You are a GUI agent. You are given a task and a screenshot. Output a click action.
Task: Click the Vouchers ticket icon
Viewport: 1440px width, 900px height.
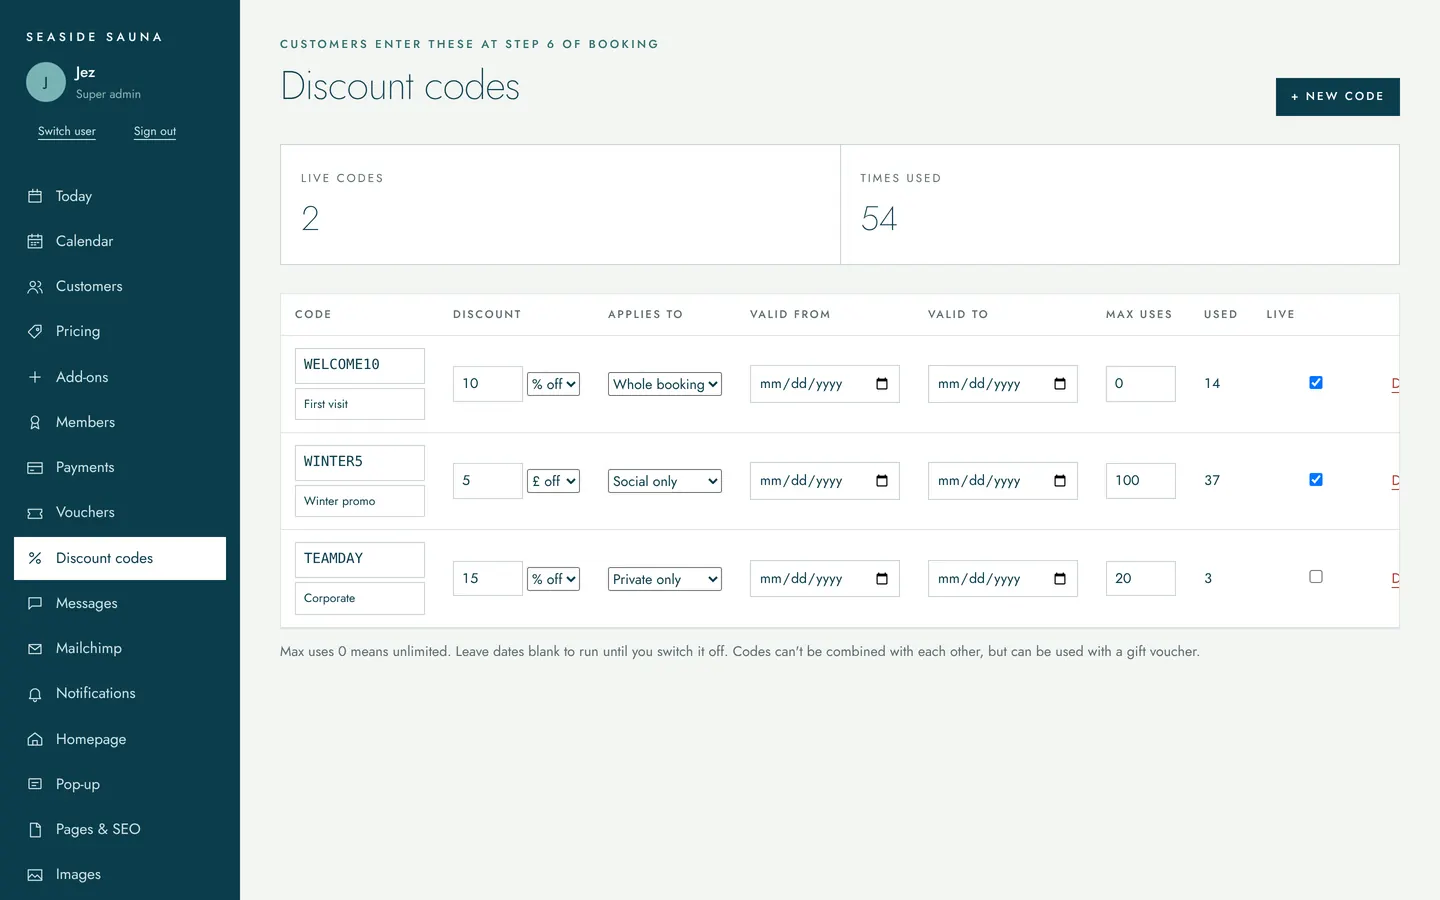35,513
